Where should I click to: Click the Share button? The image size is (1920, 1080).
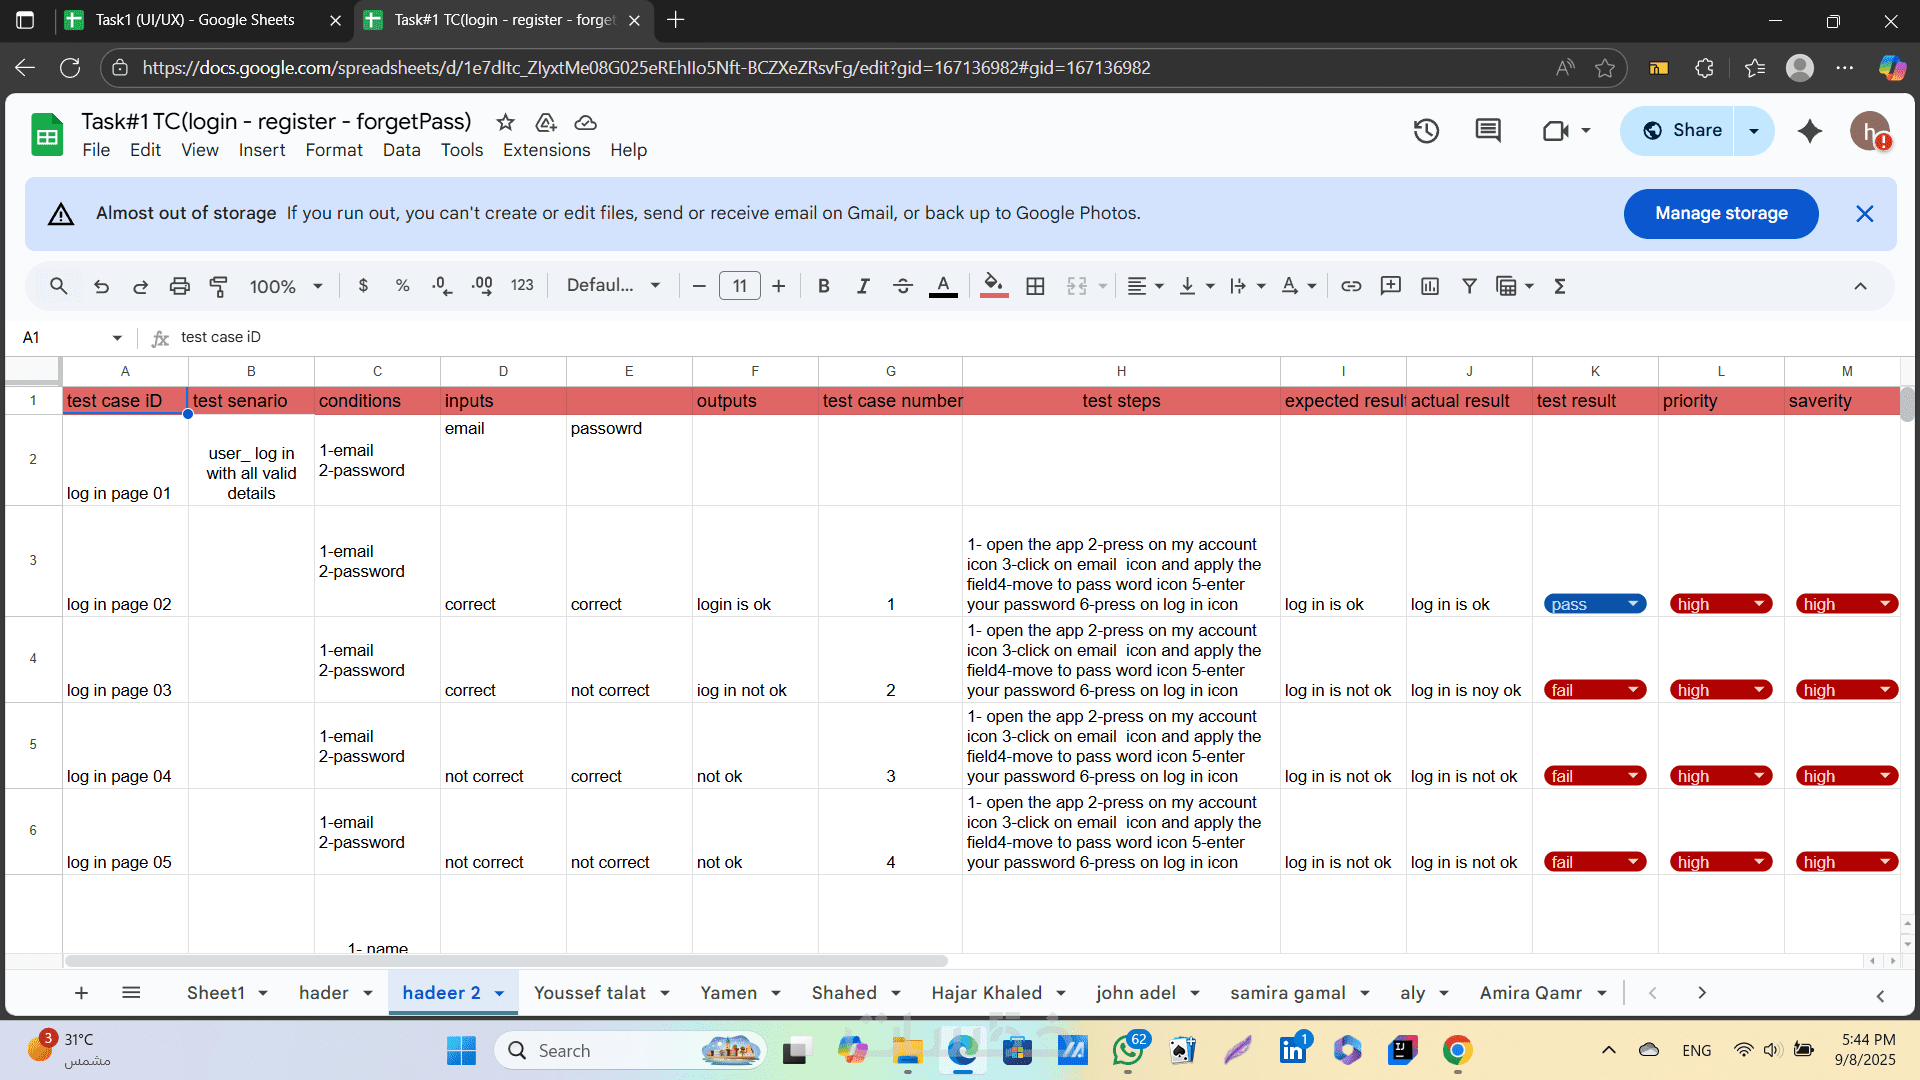[1683, 131]
